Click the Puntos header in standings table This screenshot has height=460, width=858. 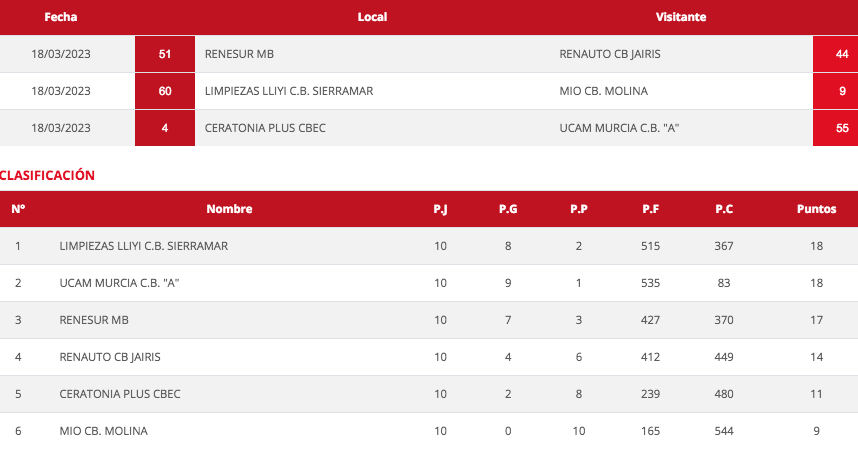point(816,209)
